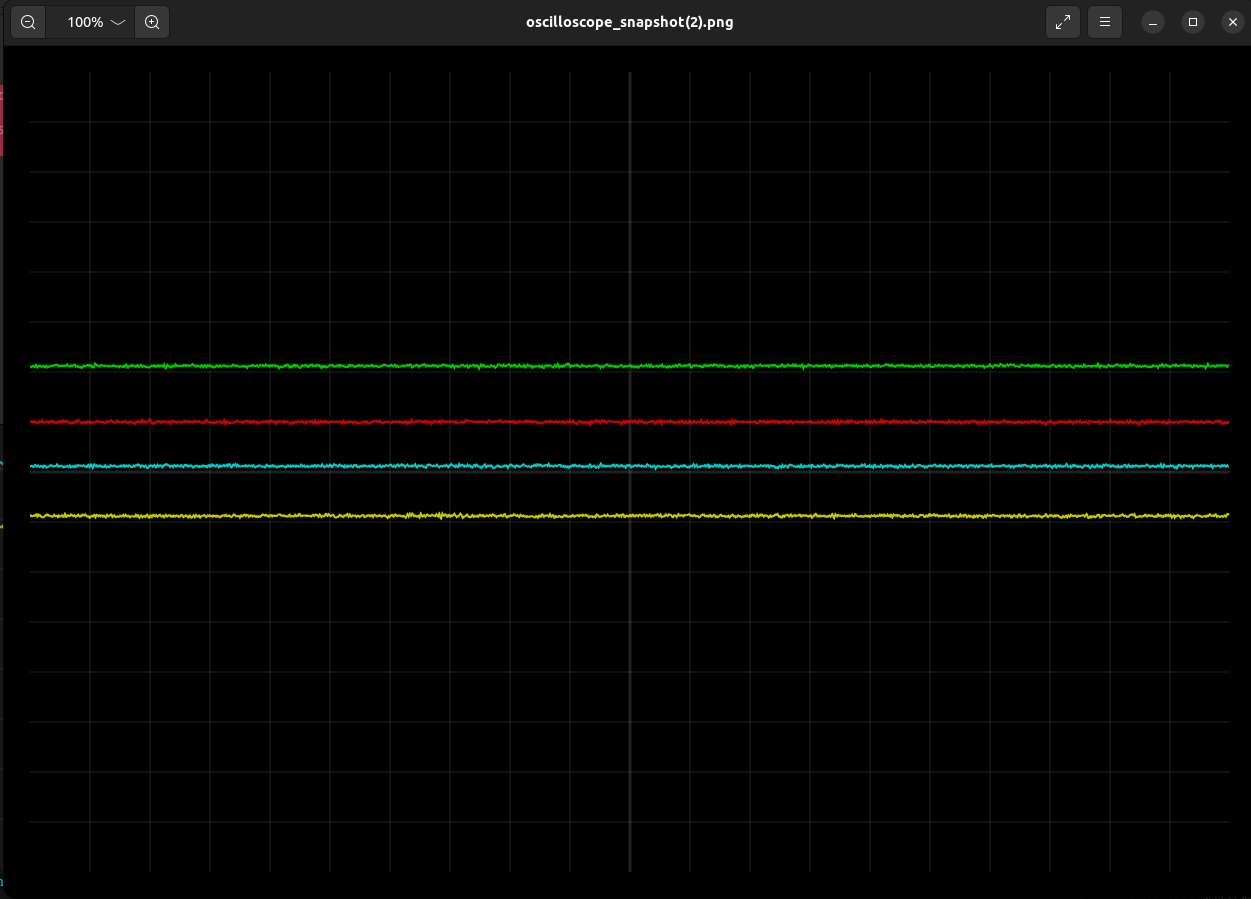Click the red marker on the left screen edge
1251x899 pixels.
point(2,120)
